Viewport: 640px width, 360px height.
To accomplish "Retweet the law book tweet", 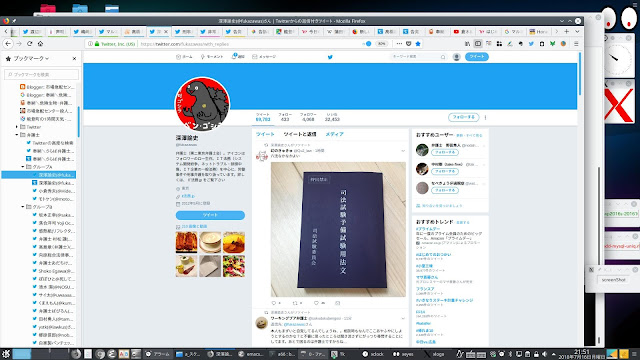I will (x=295, y=303).
